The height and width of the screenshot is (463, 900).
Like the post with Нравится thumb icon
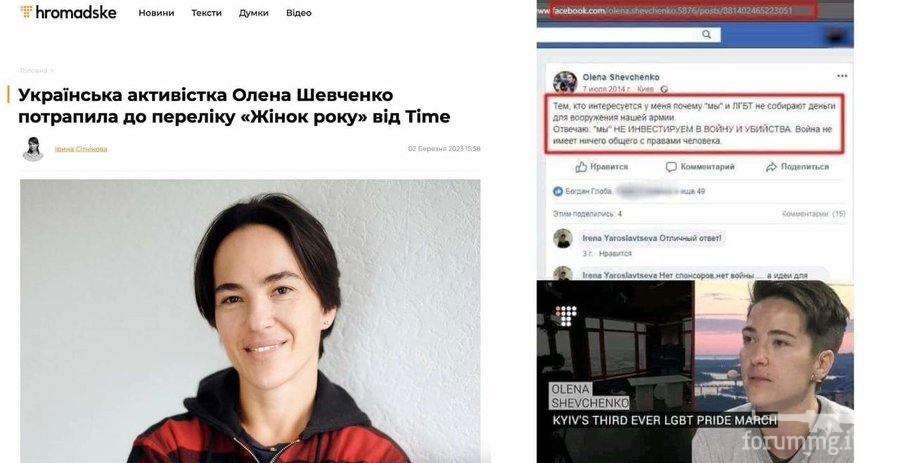point(602,167)
